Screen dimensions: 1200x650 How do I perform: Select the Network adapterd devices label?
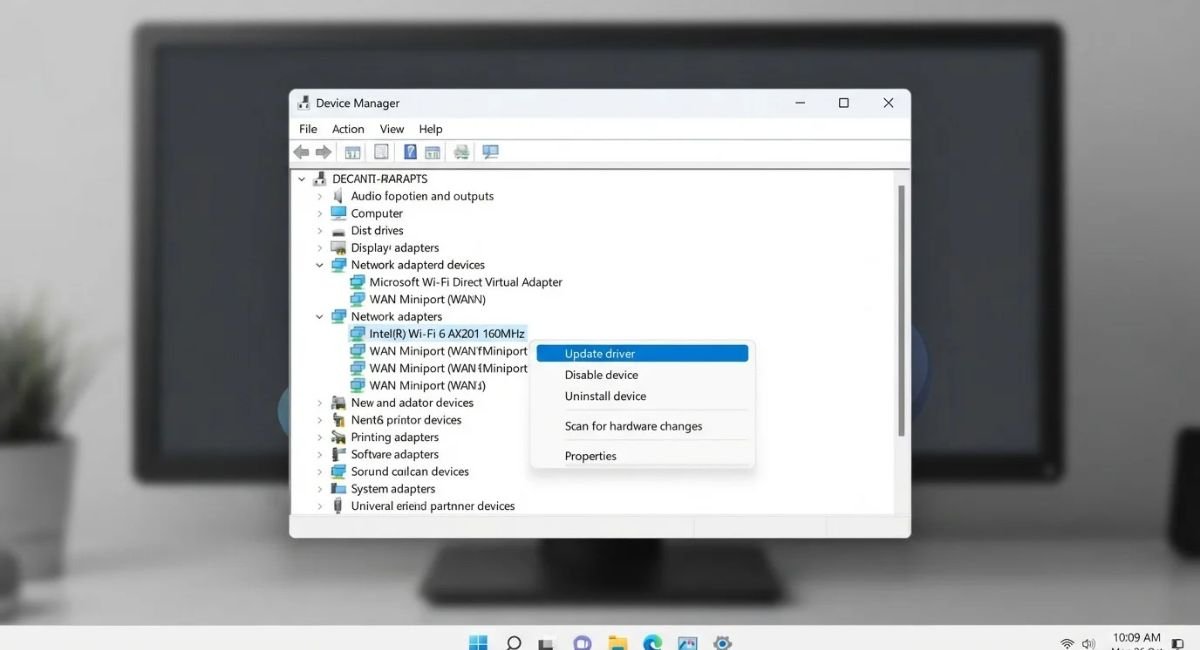click(x=417, y=265)
